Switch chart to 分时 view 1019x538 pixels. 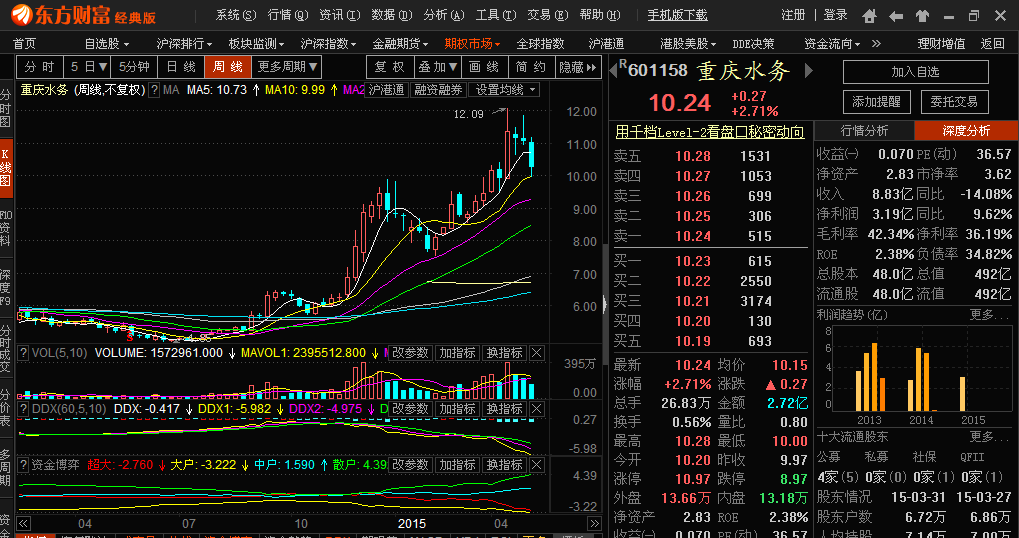pos(40,67)
